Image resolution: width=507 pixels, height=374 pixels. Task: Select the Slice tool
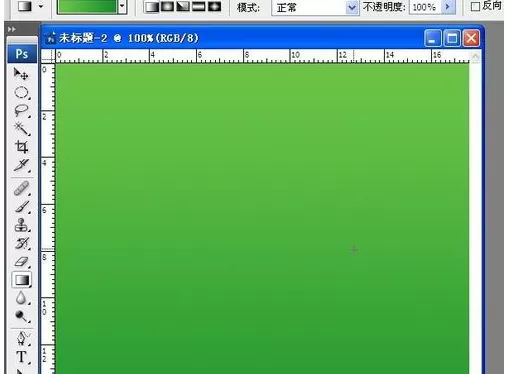click(21, 165)
